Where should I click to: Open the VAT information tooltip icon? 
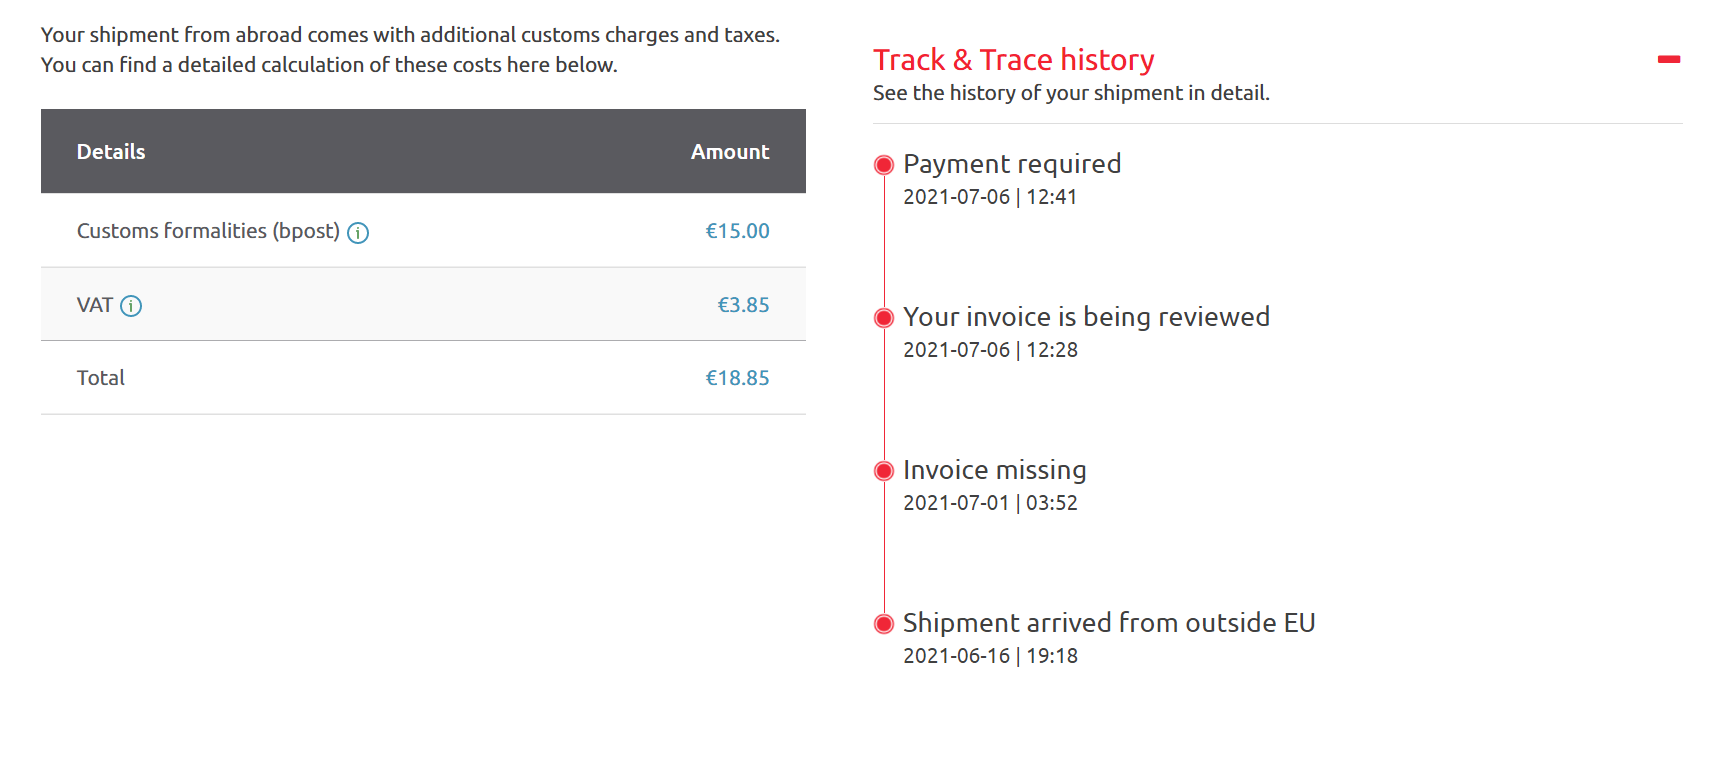(x=131, y=306)
